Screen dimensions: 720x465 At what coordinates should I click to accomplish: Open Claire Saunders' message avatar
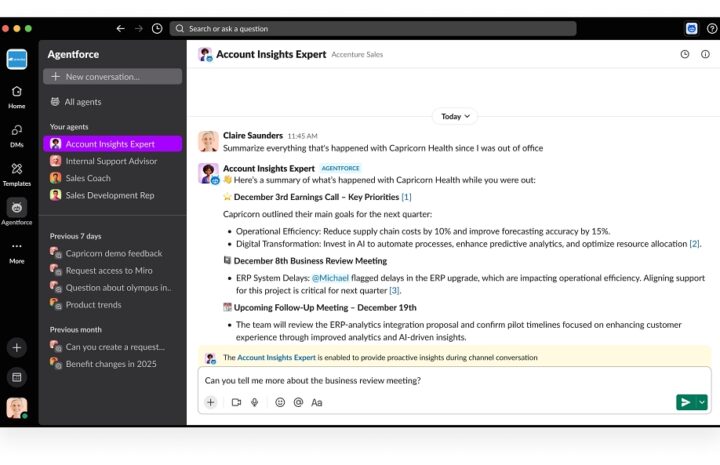208,141
